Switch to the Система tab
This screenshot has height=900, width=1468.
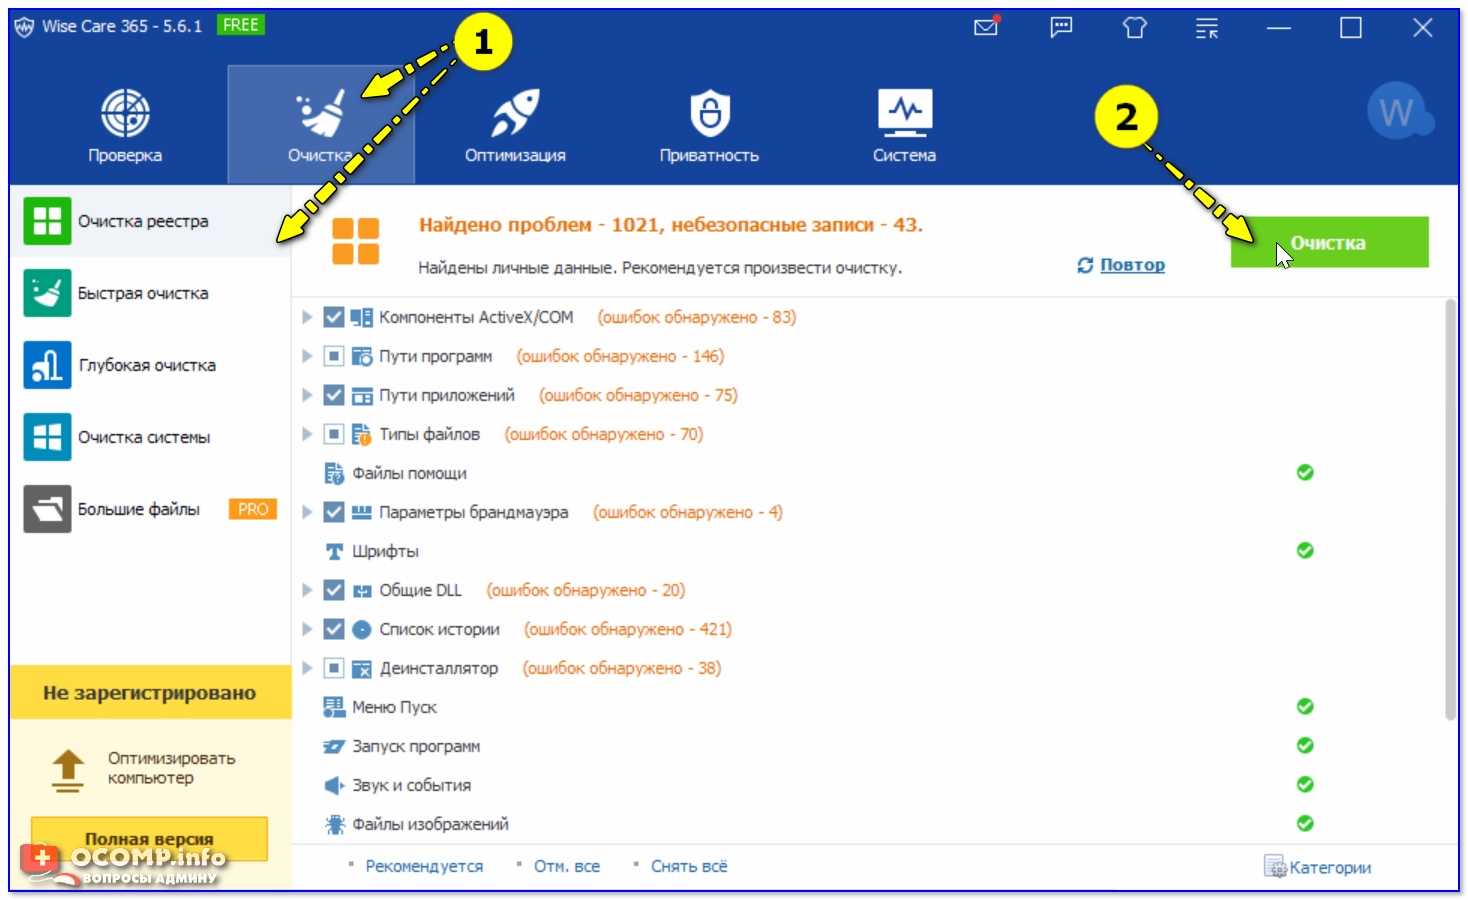point(904,125)
